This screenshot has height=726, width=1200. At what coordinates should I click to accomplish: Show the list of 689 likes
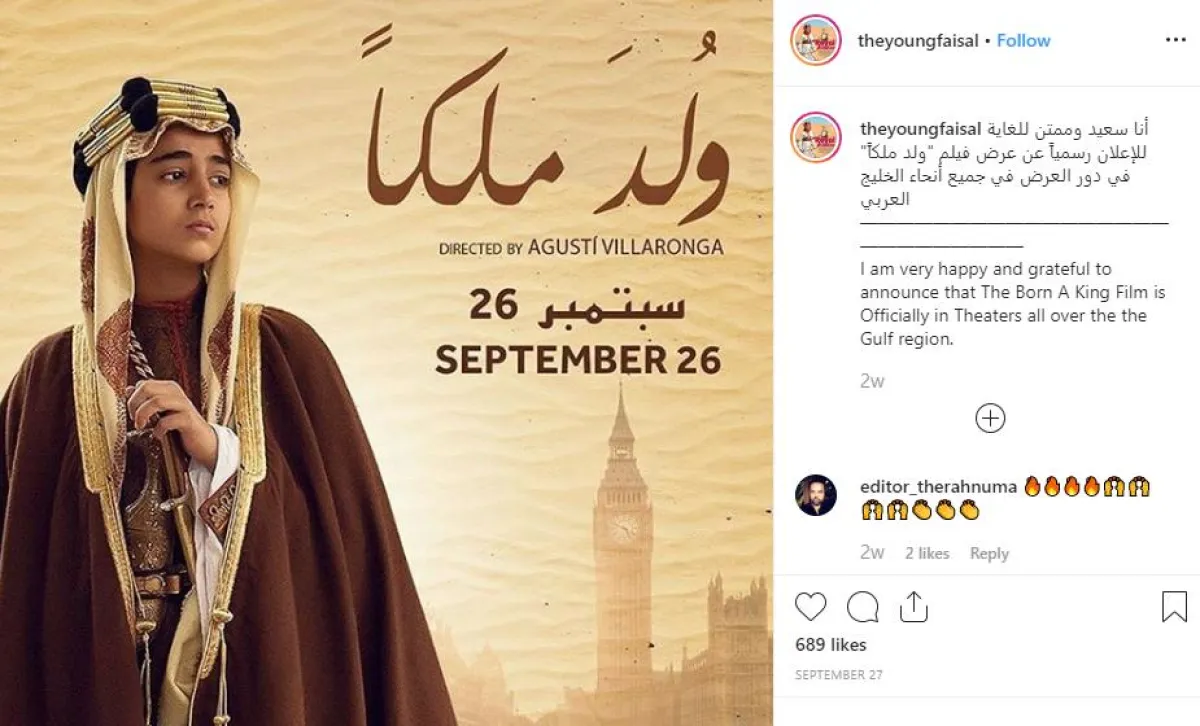pos(831,645)
